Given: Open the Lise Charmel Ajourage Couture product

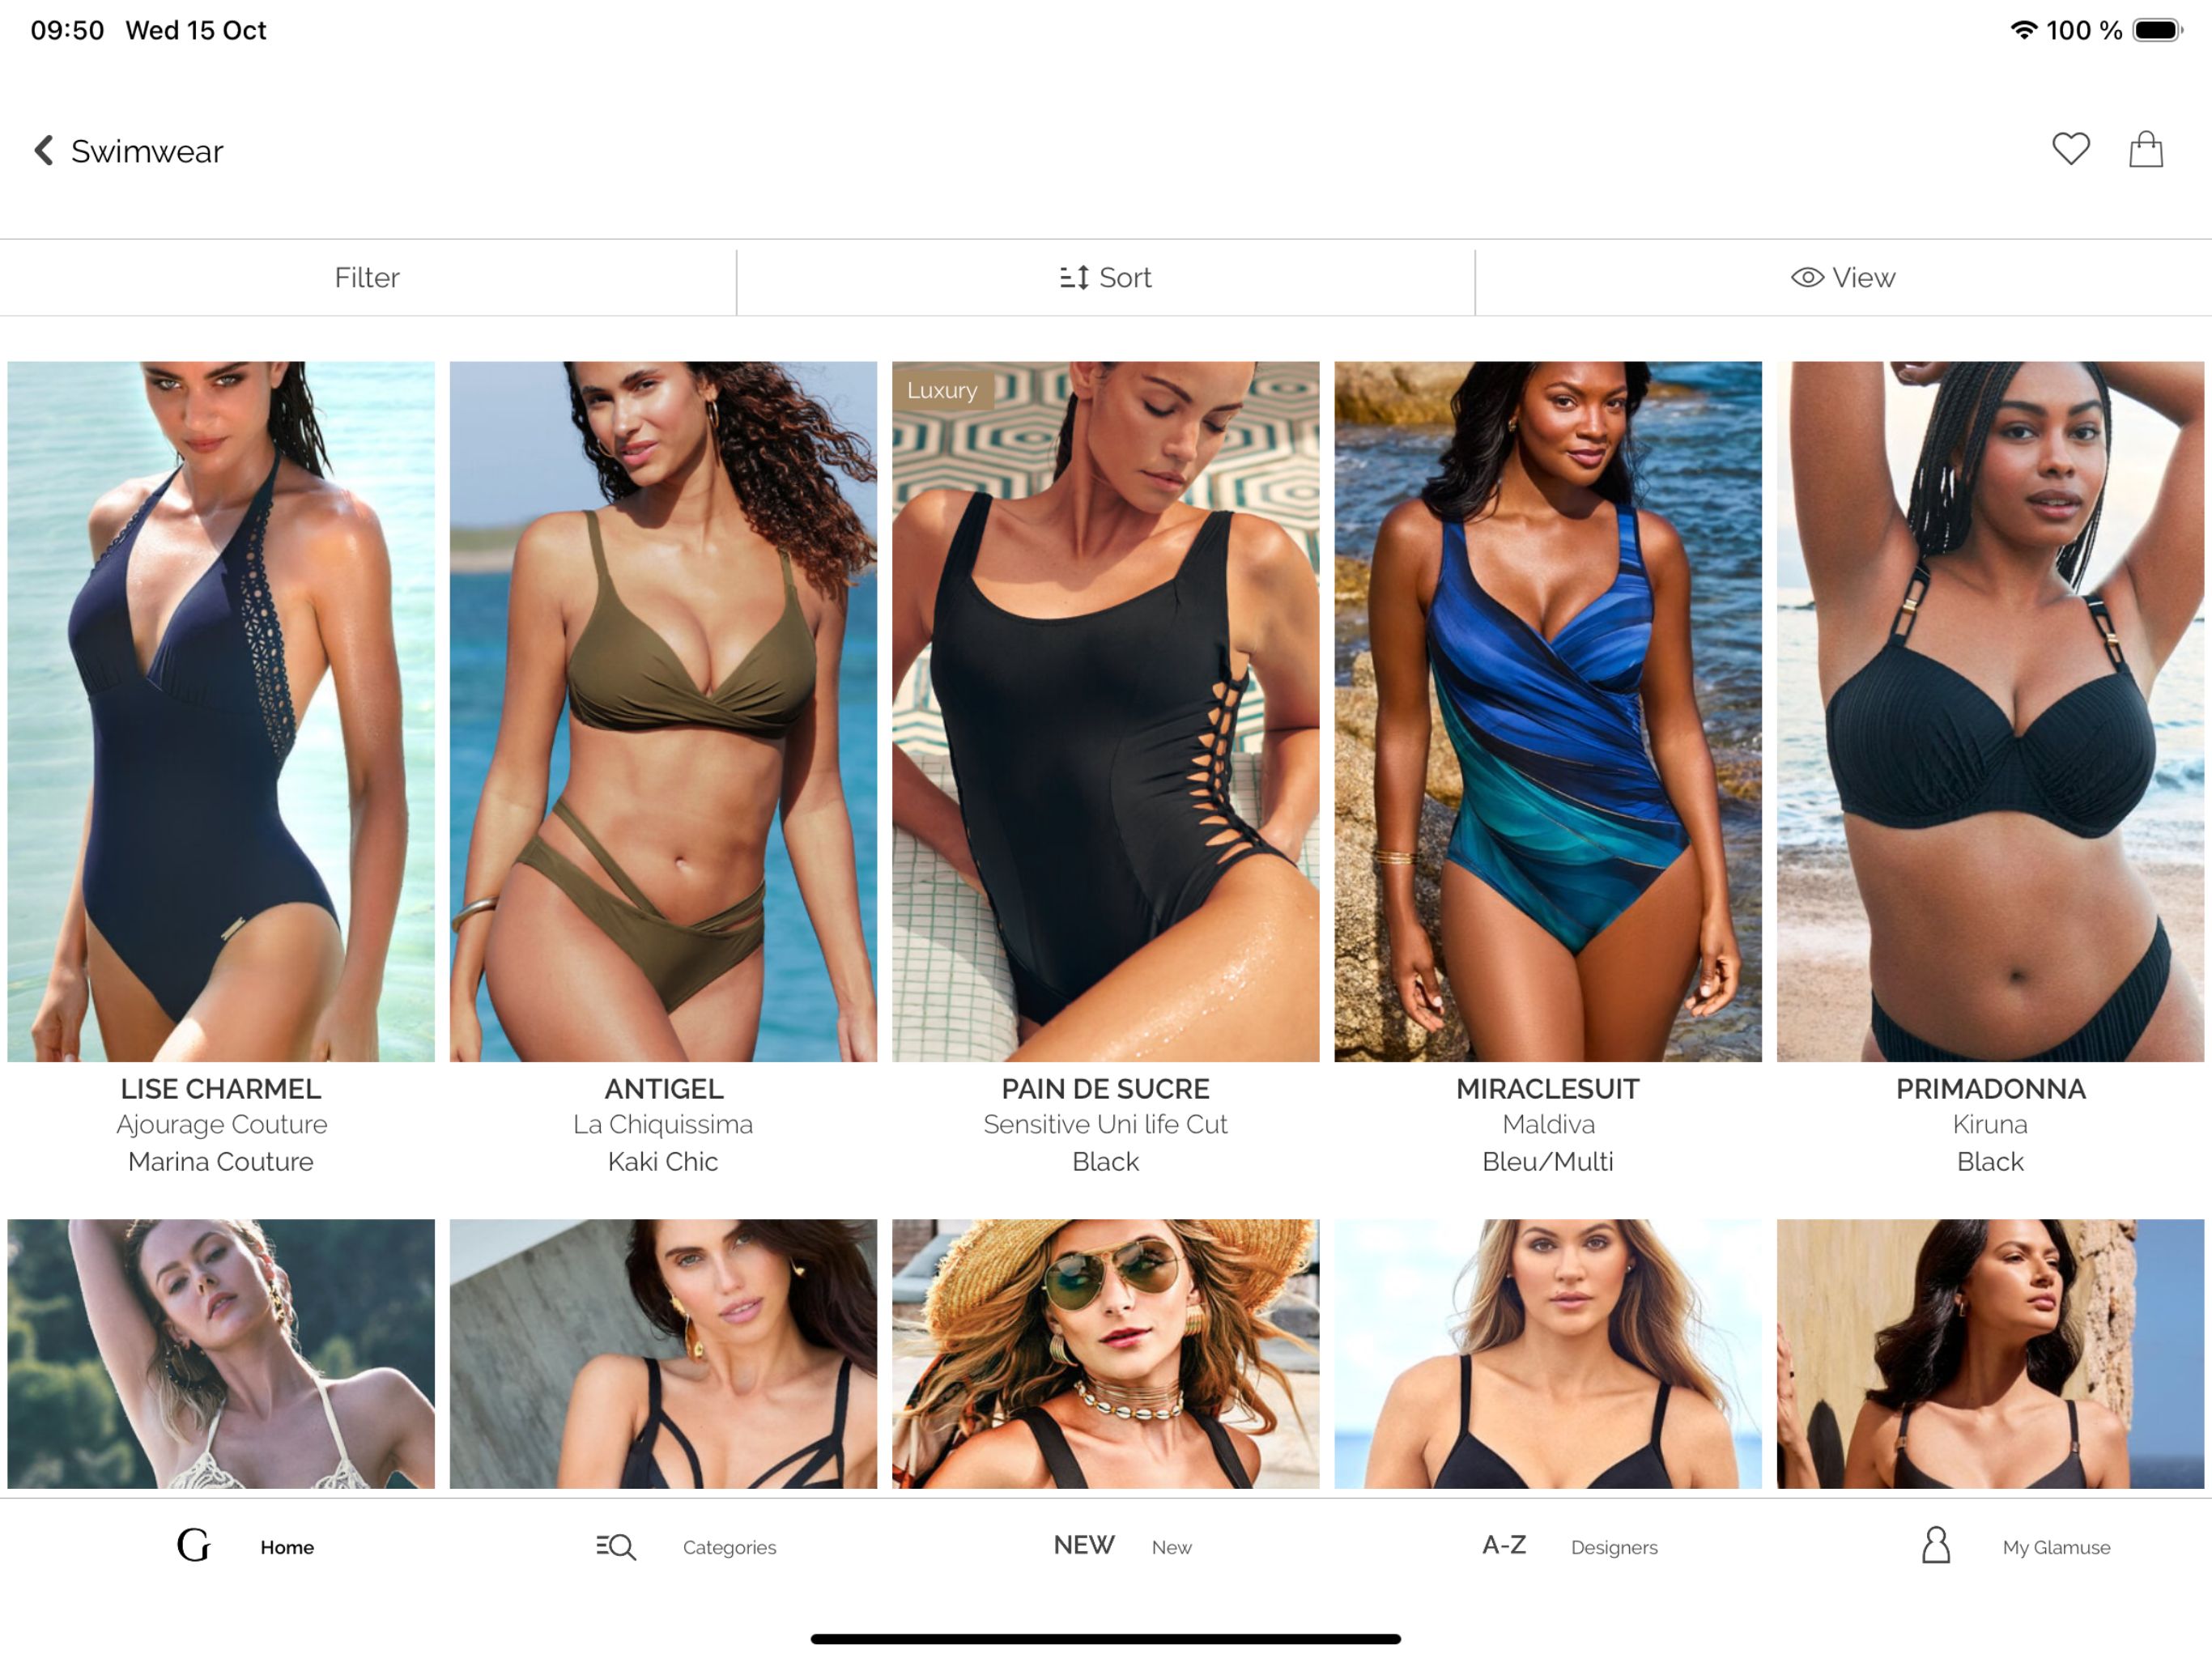Looking at the screenshot, I should [221, 1124].
